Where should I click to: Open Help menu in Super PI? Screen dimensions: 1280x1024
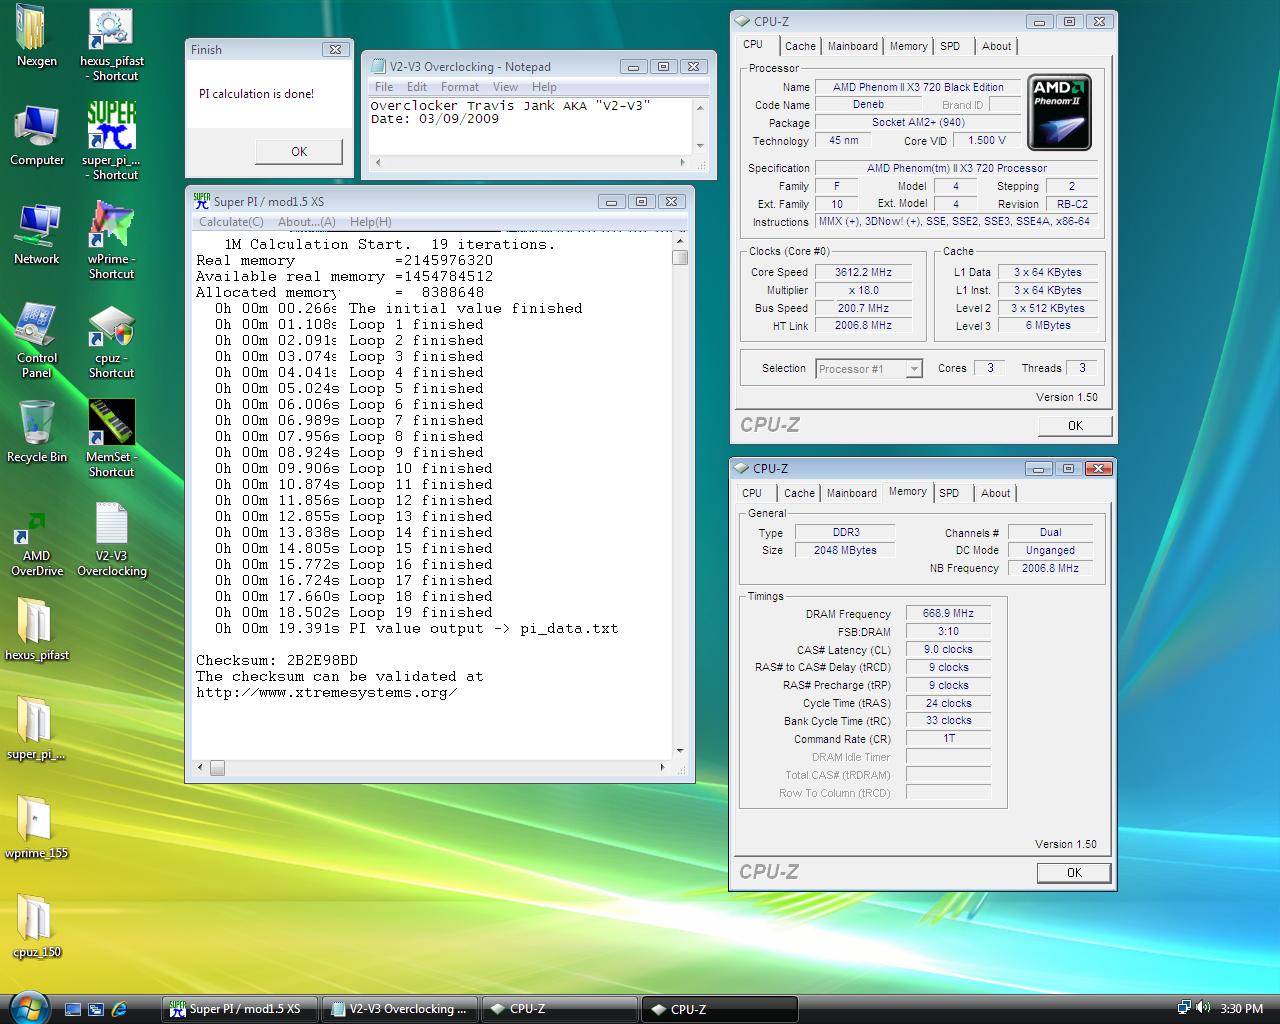click(370, 222)
